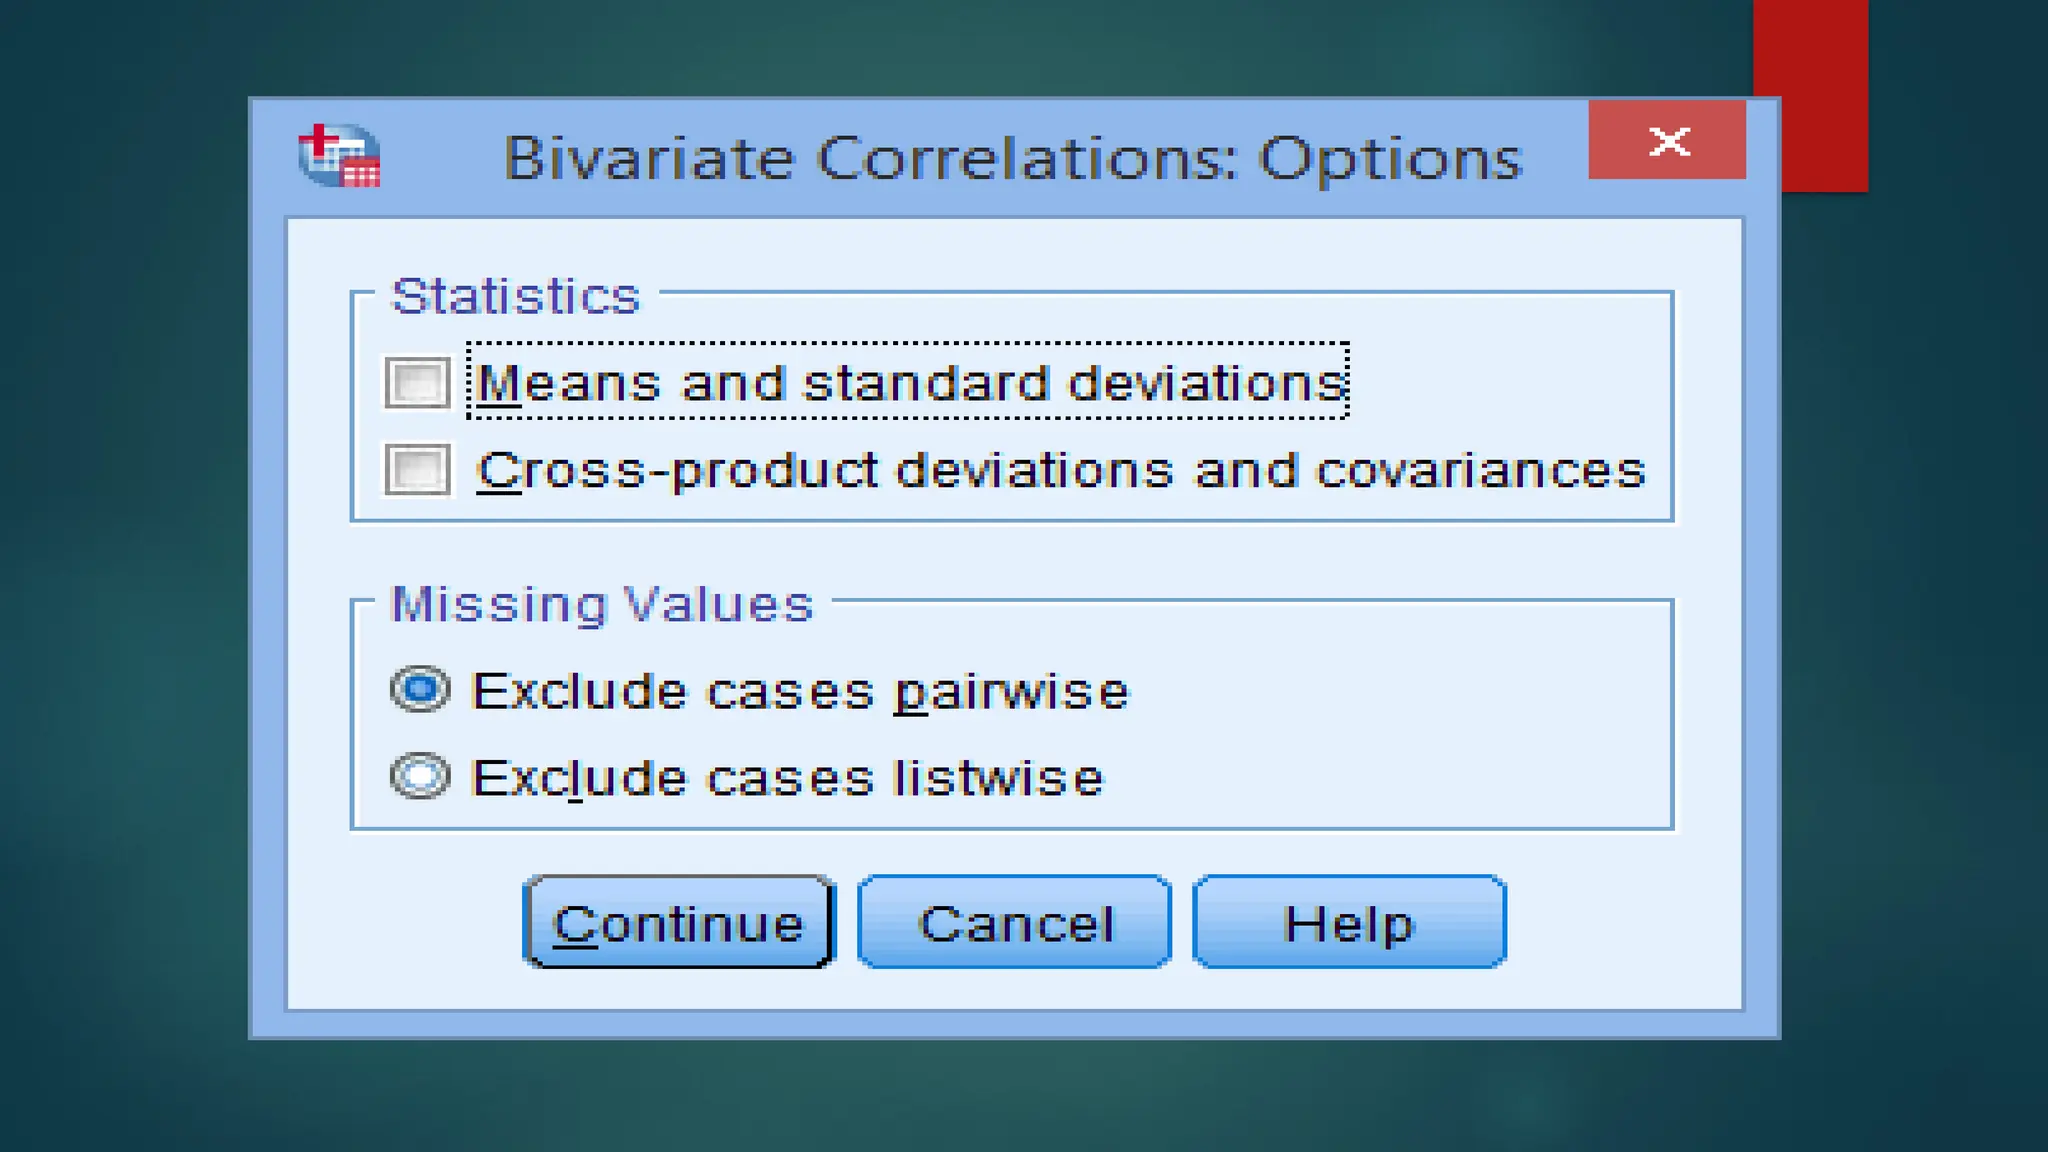Open Help for this dialog
Screen dimensions: 2048x1152
(x=1348, y=922)
